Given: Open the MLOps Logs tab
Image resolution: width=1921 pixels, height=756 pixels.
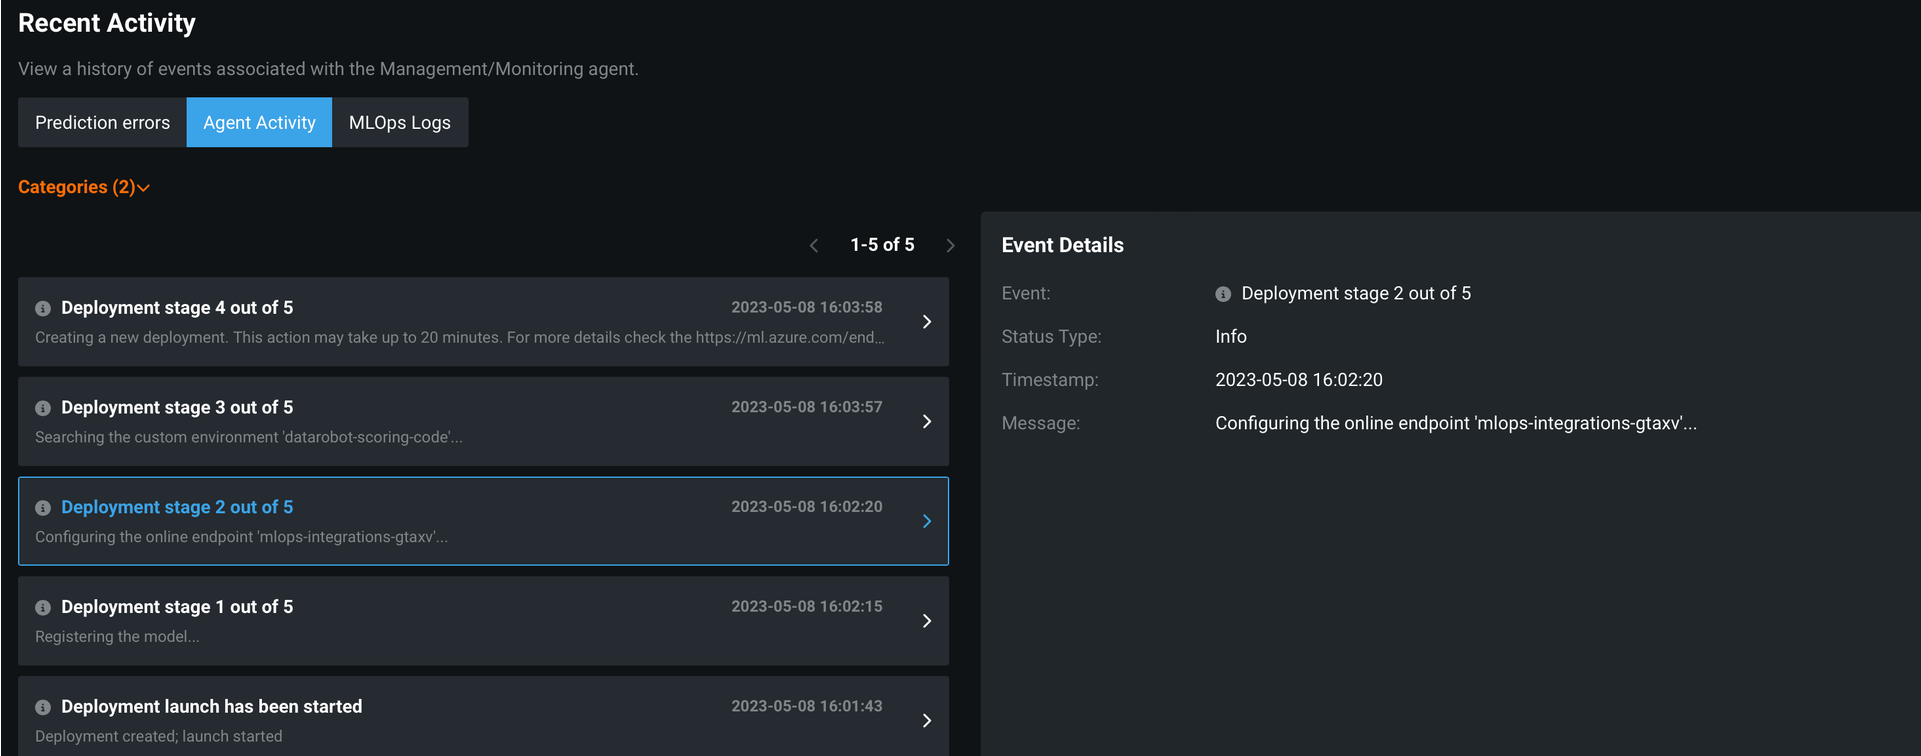Looking at the screenshot, I should coord(399,123).
